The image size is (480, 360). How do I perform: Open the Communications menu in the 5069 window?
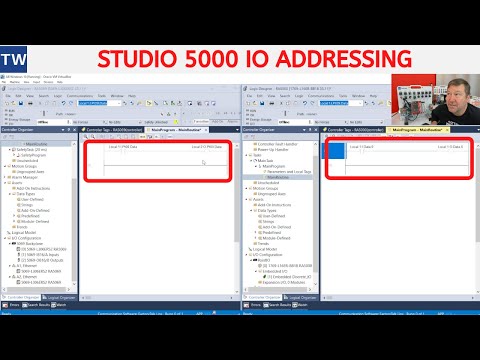[80, 96]
